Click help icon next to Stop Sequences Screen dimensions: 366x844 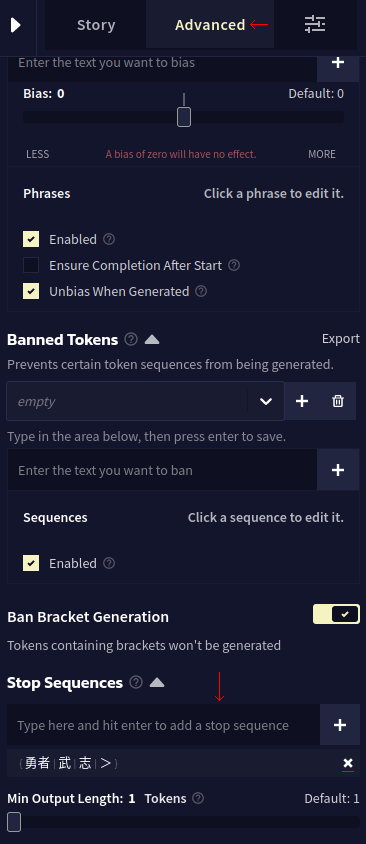(136, 683)
